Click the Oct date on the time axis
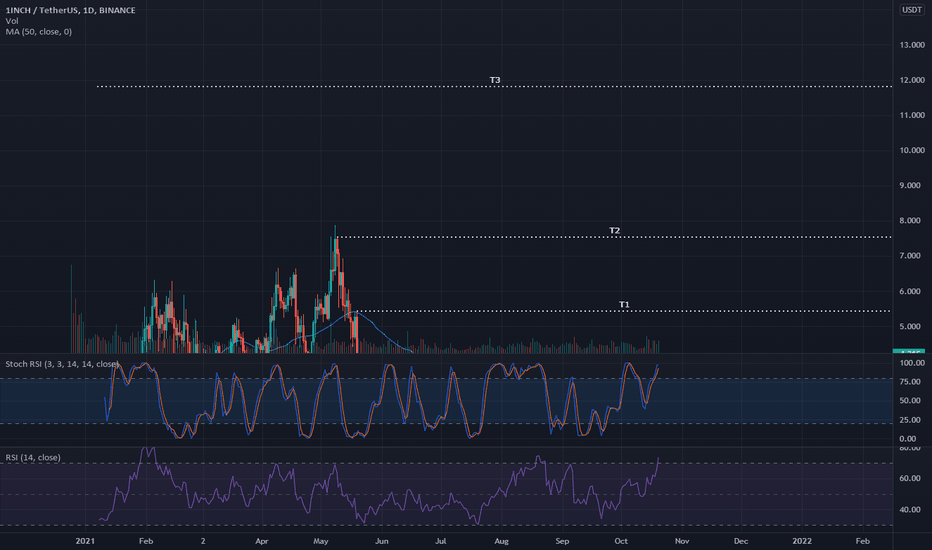Image resolution: width=932 pixels, height=550 pixels. tap(621, 541)
